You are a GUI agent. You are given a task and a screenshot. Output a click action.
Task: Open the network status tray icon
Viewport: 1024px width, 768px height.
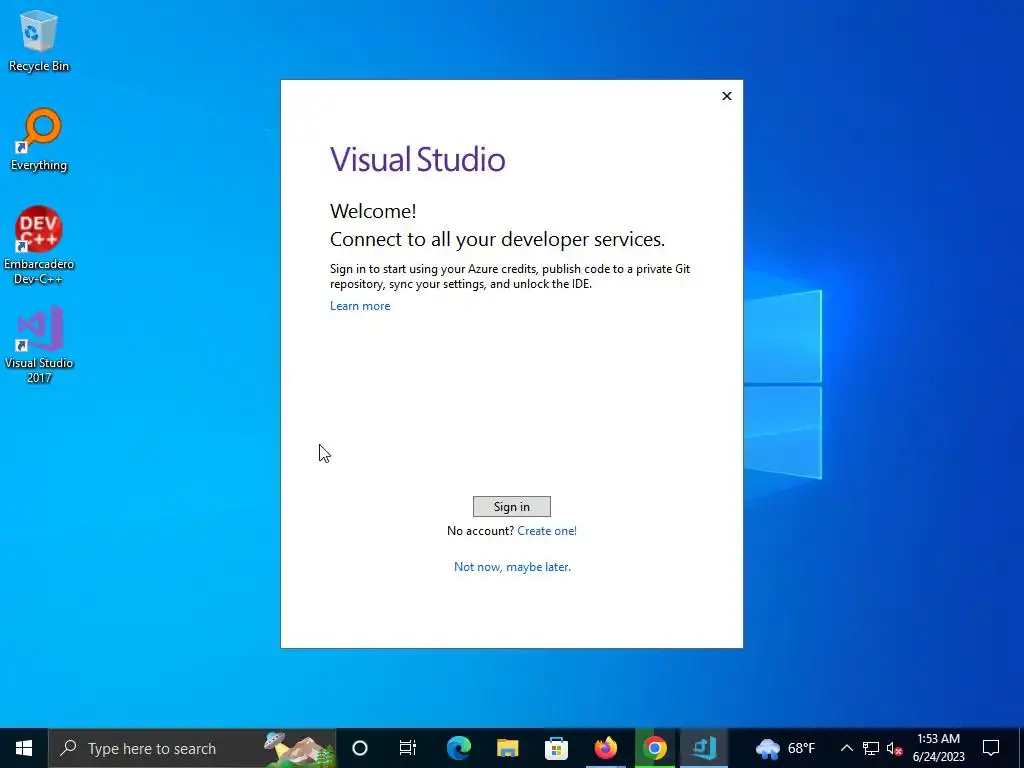(871, 748)
